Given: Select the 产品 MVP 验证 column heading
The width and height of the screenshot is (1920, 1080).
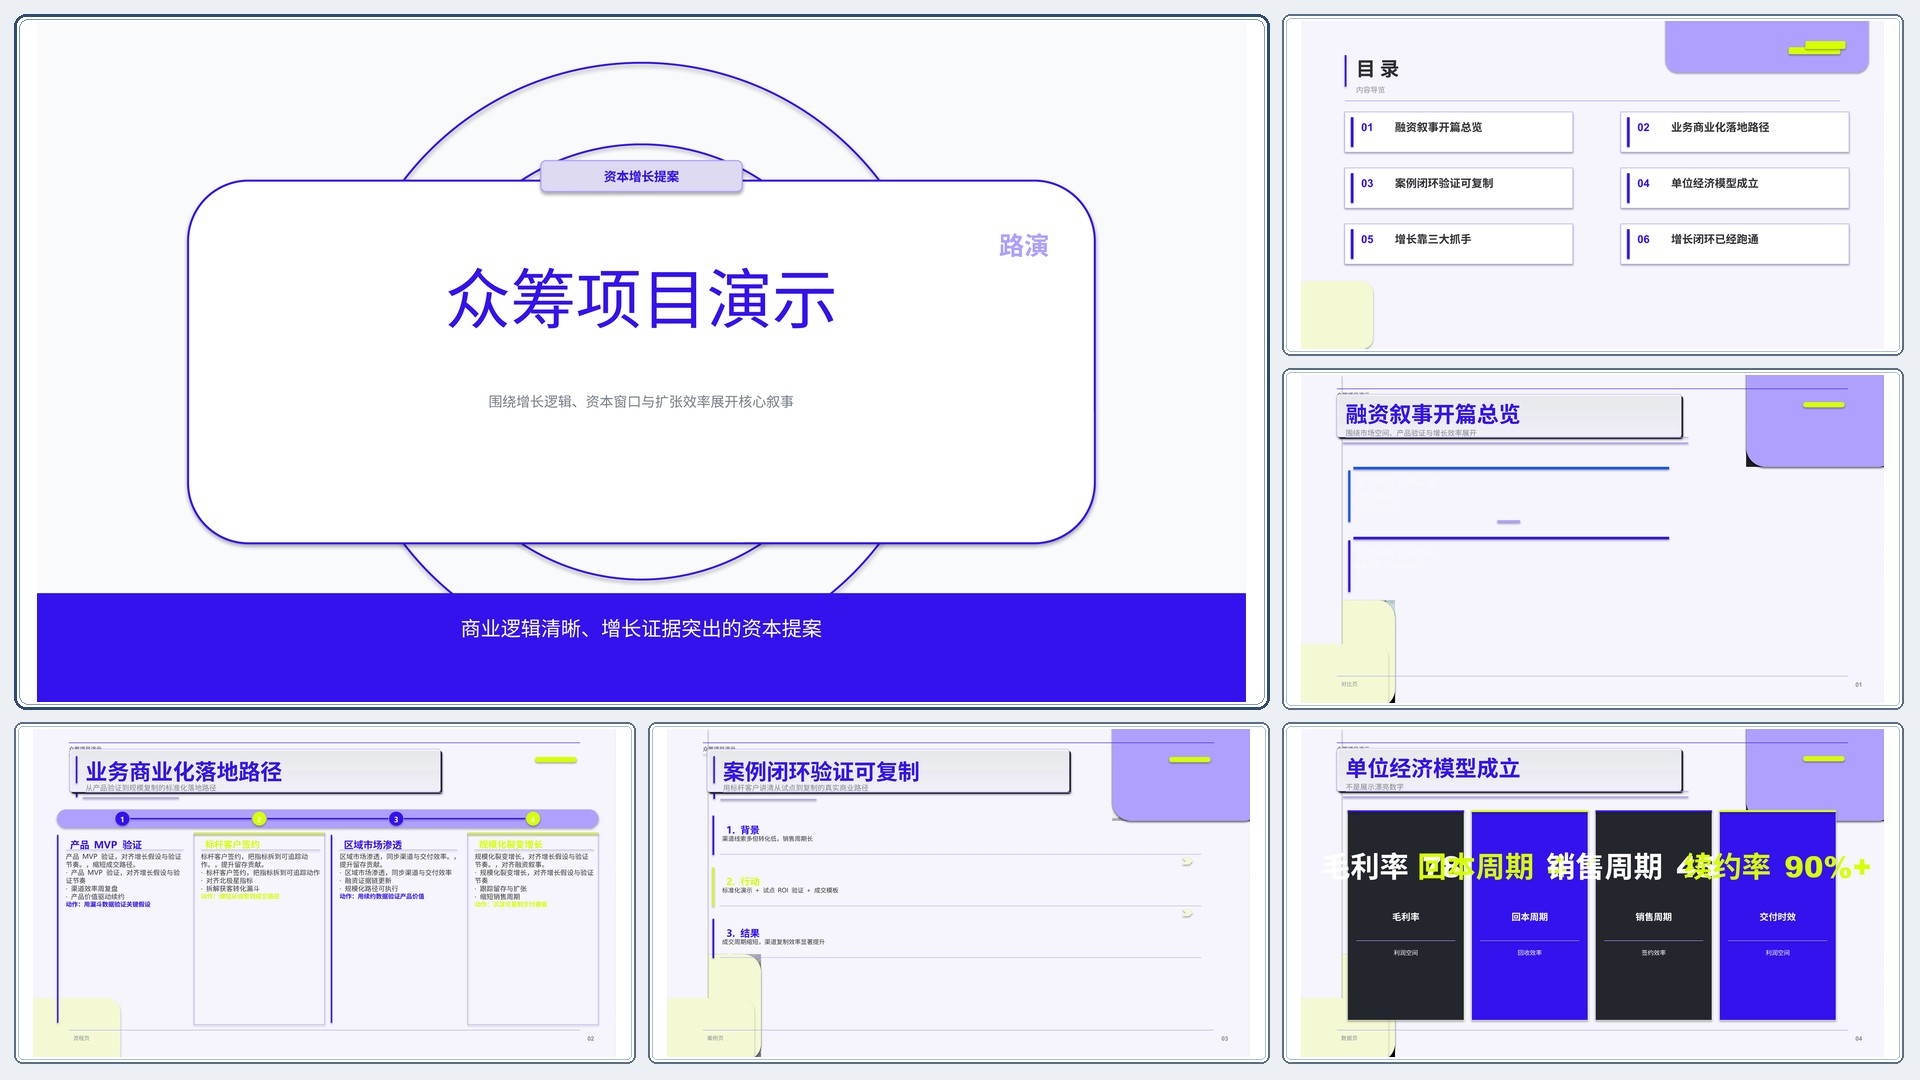Looking at the screenshot, I should [x=106, y=845].
